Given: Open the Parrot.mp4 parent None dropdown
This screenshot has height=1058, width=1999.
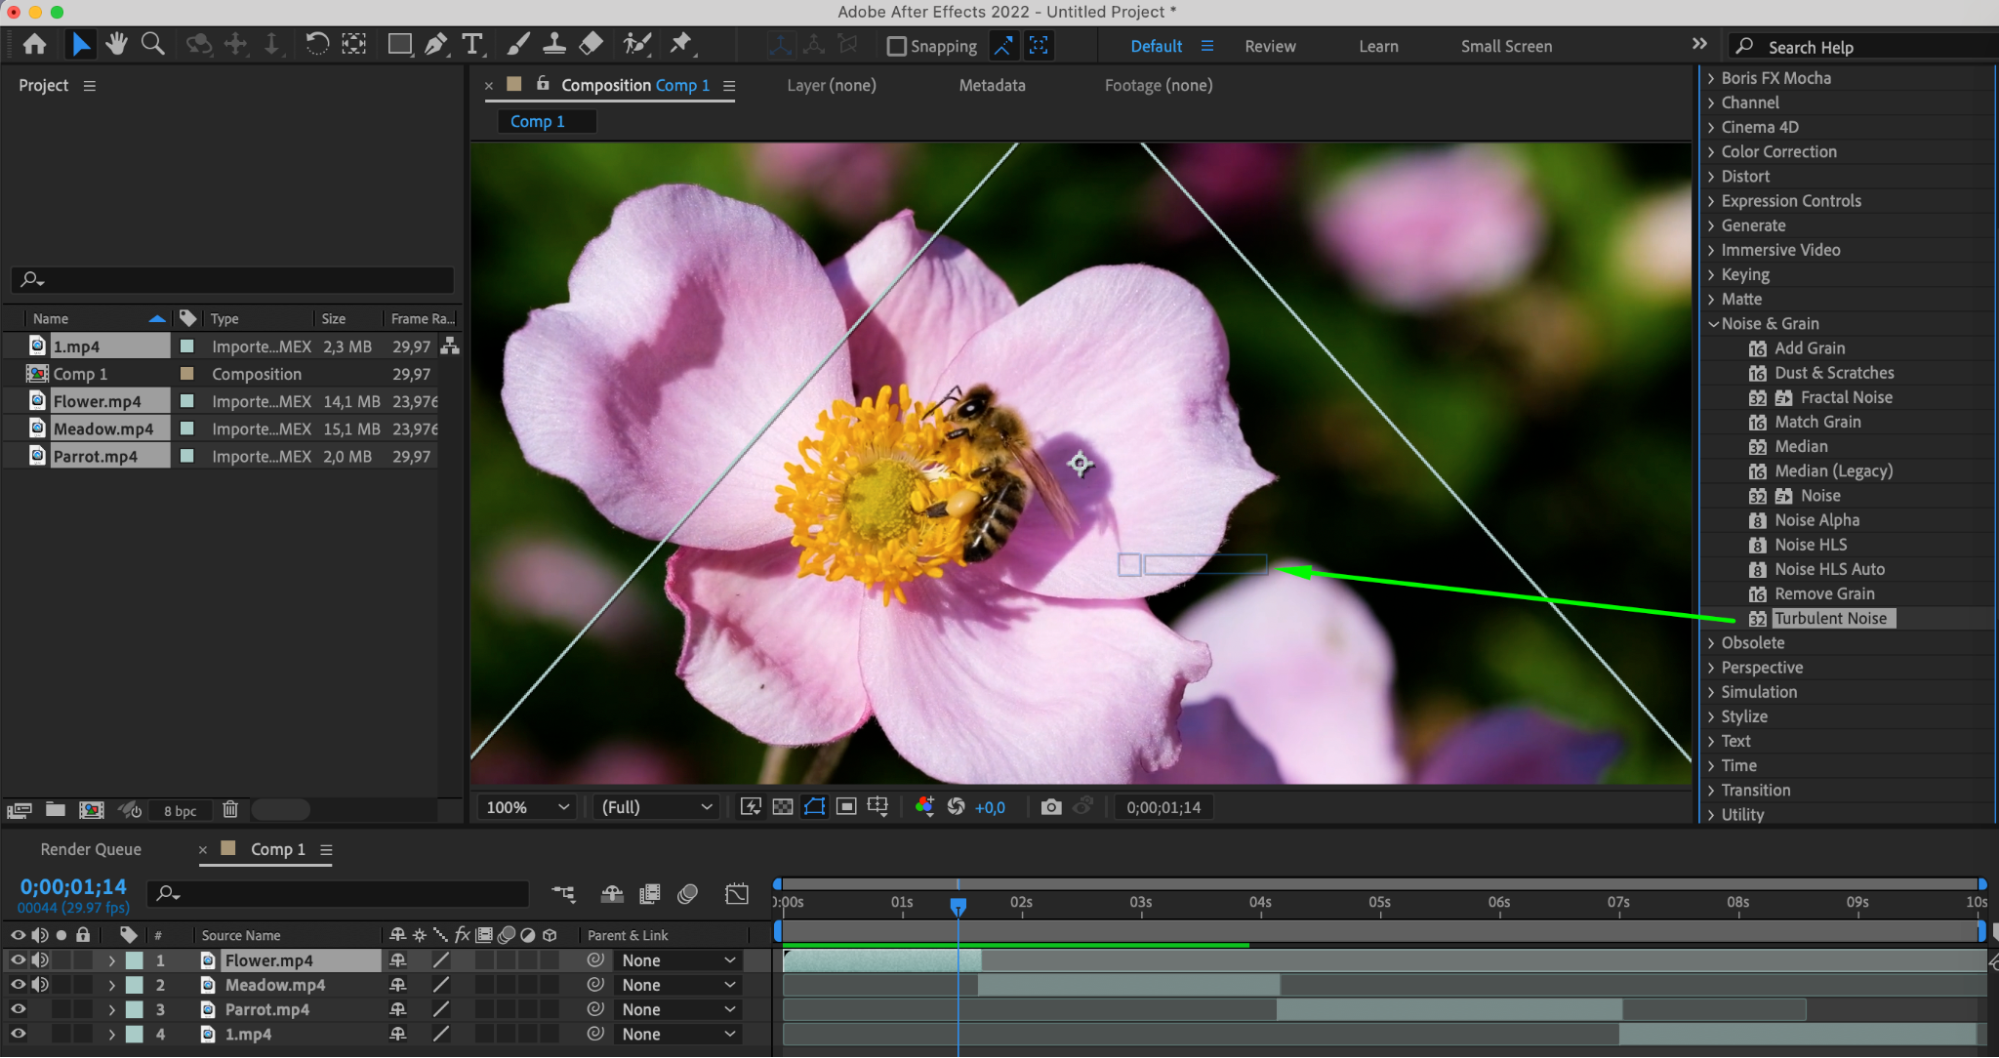Looking at the screenshot, I should 678,1010.
